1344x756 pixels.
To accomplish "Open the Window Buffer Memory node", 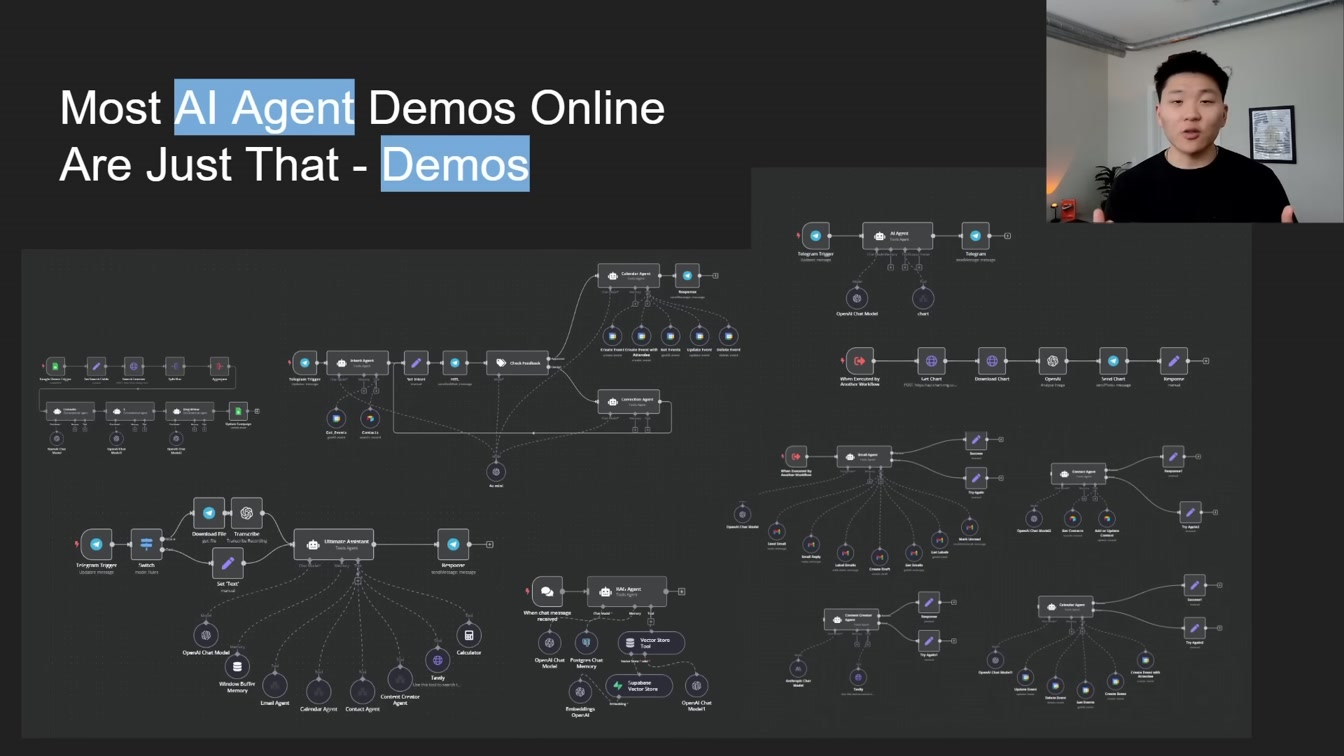I will pos(237,666).
